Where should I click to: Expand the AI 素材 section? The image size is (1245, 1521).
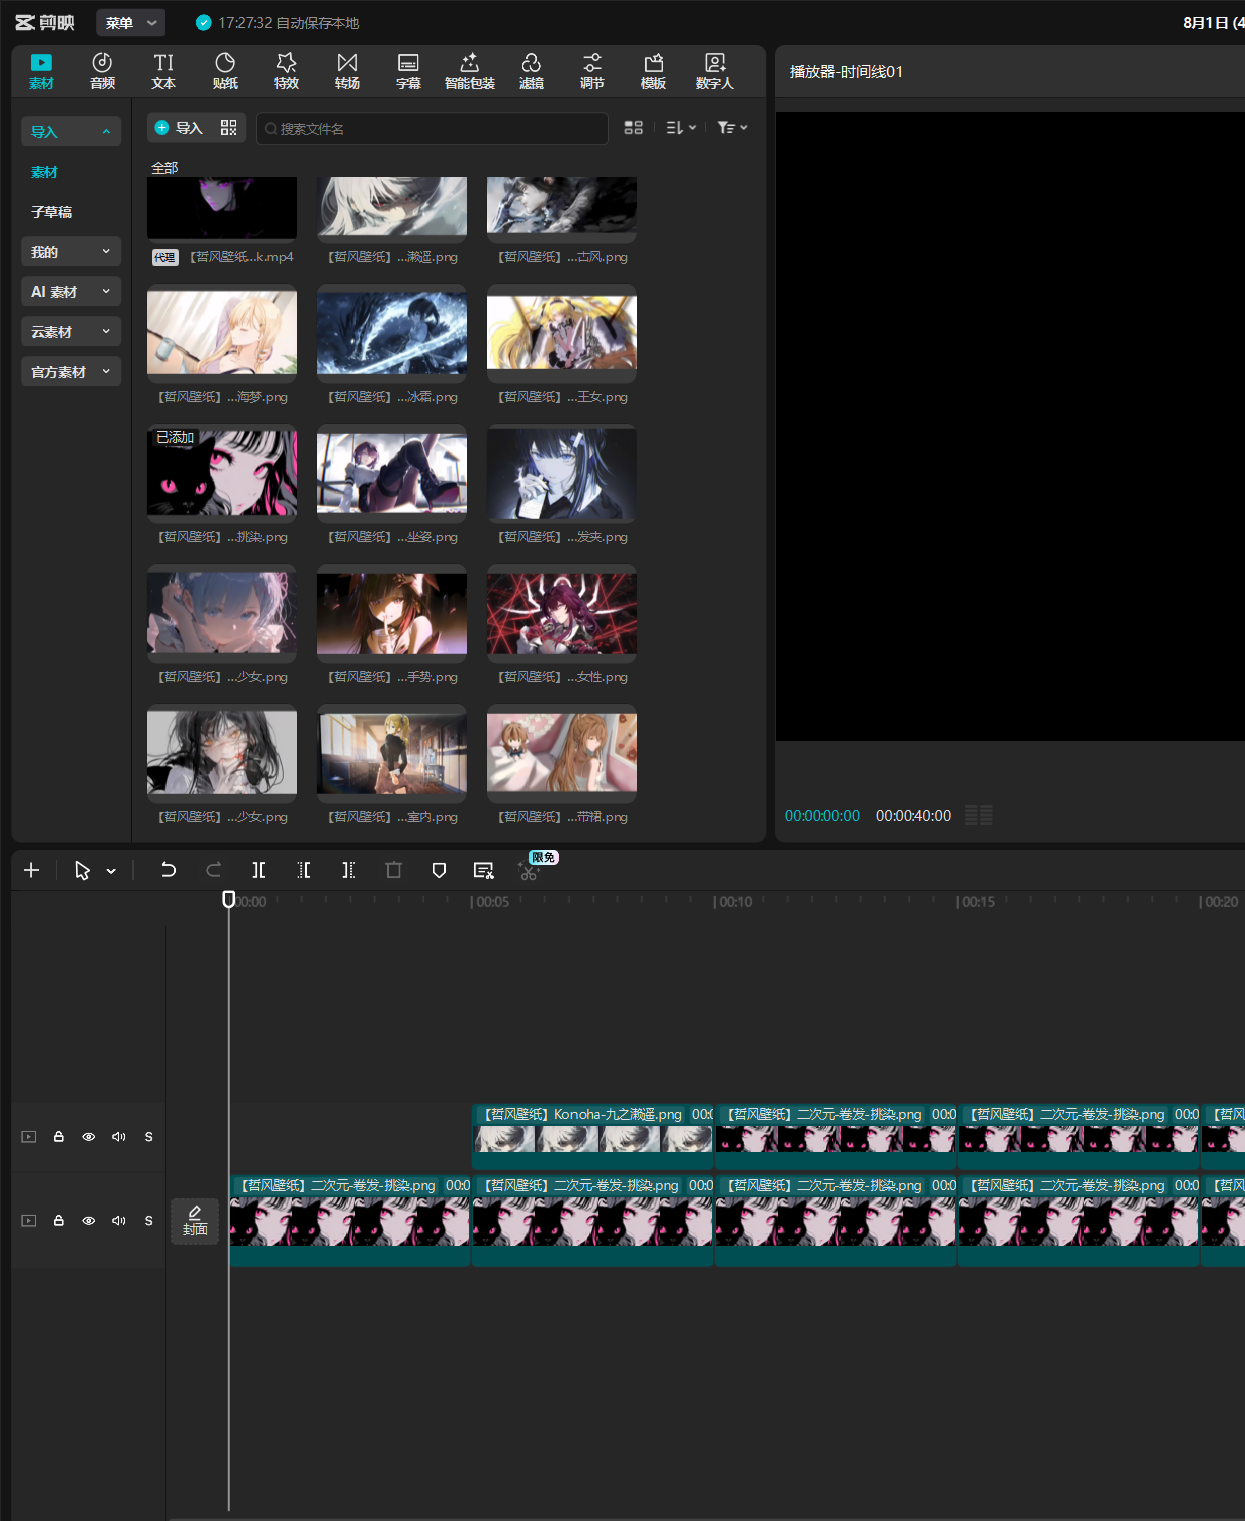click(71, 291)
